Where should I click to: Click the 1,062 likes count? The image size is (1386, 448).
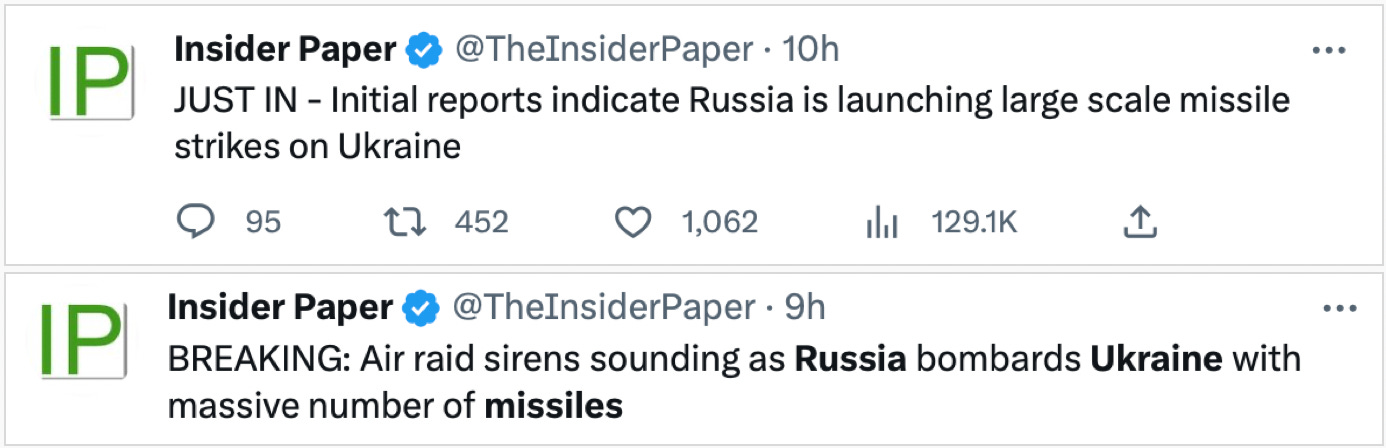(719, 222)
